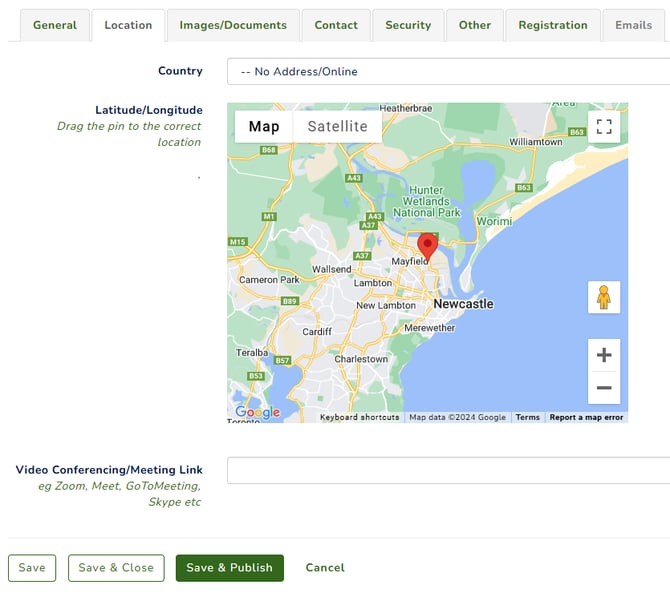This screenshot has height=597, width=670.
Task: Select the Map view type
Action: tap(264, 126)
